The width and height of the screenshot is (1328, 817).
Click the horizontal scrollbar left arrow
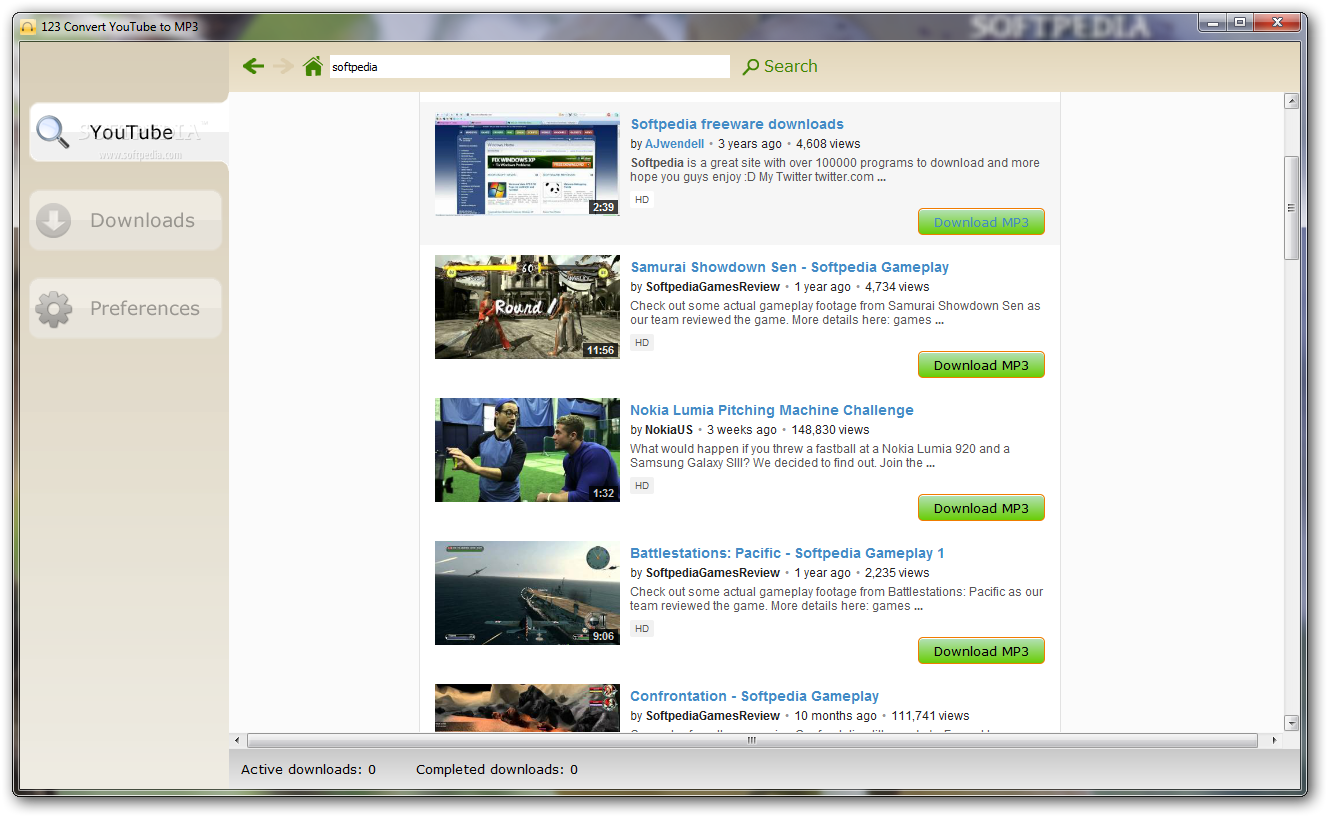(237, 740)
